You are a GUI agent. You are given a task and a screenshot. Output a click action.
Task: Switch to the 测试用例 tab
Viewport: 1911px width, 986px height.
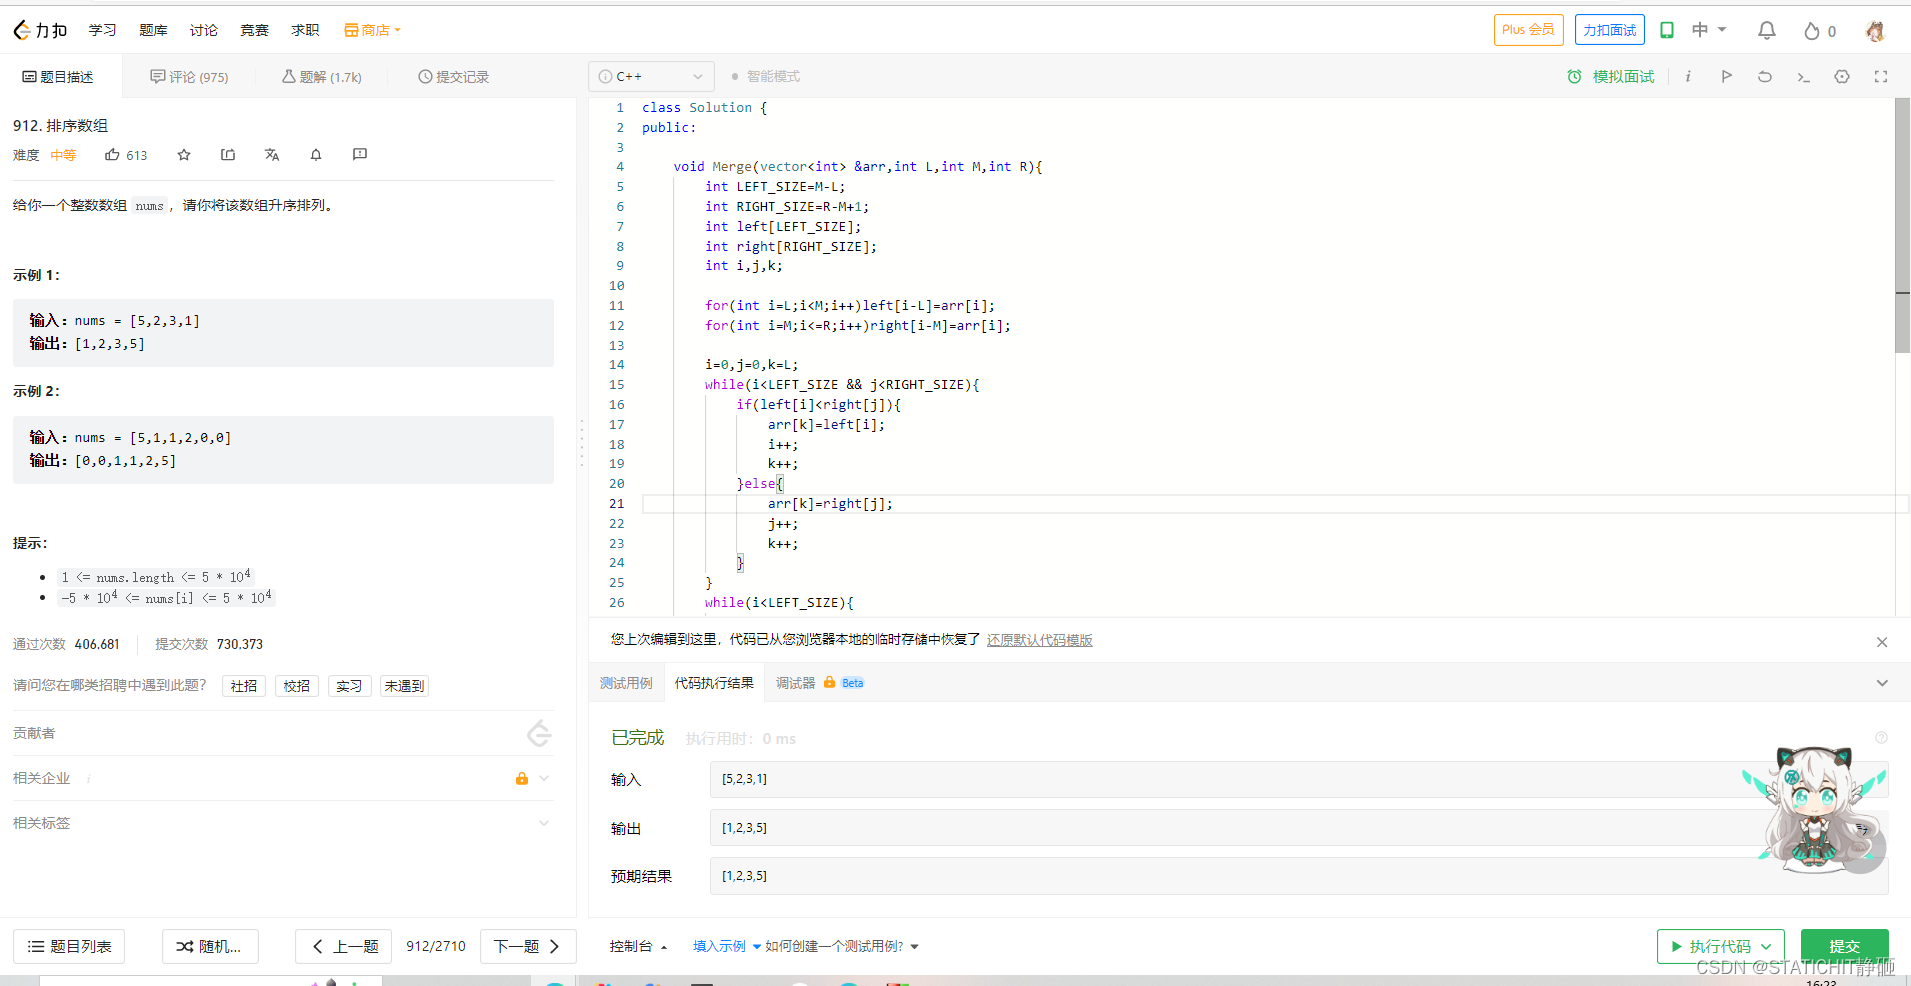(626, 683)
